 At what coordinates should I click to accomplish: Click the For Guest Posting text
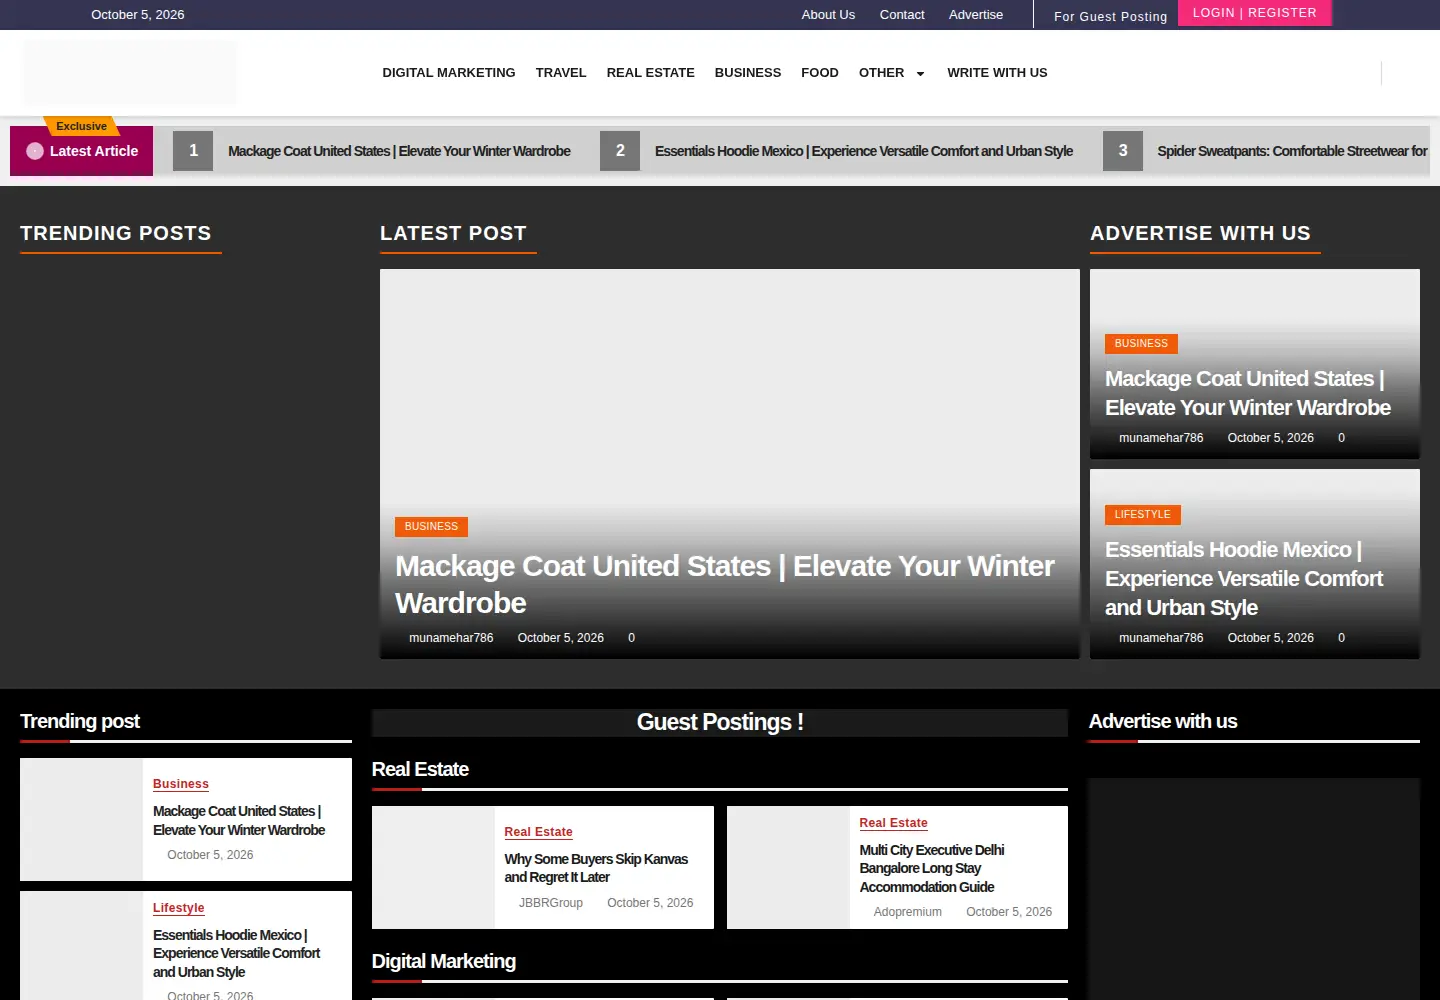tap(1111, 16)
